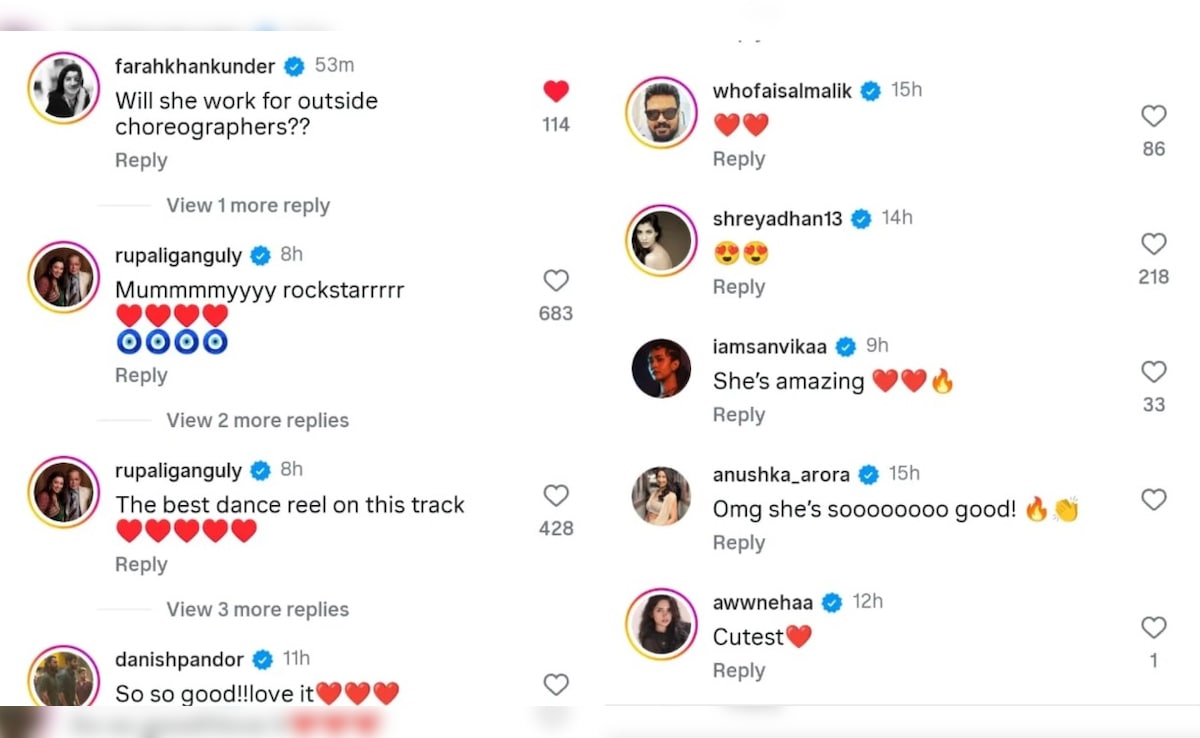
Task: Like danishpandor's 'So so good' comment
Action: tap(556, 684)
